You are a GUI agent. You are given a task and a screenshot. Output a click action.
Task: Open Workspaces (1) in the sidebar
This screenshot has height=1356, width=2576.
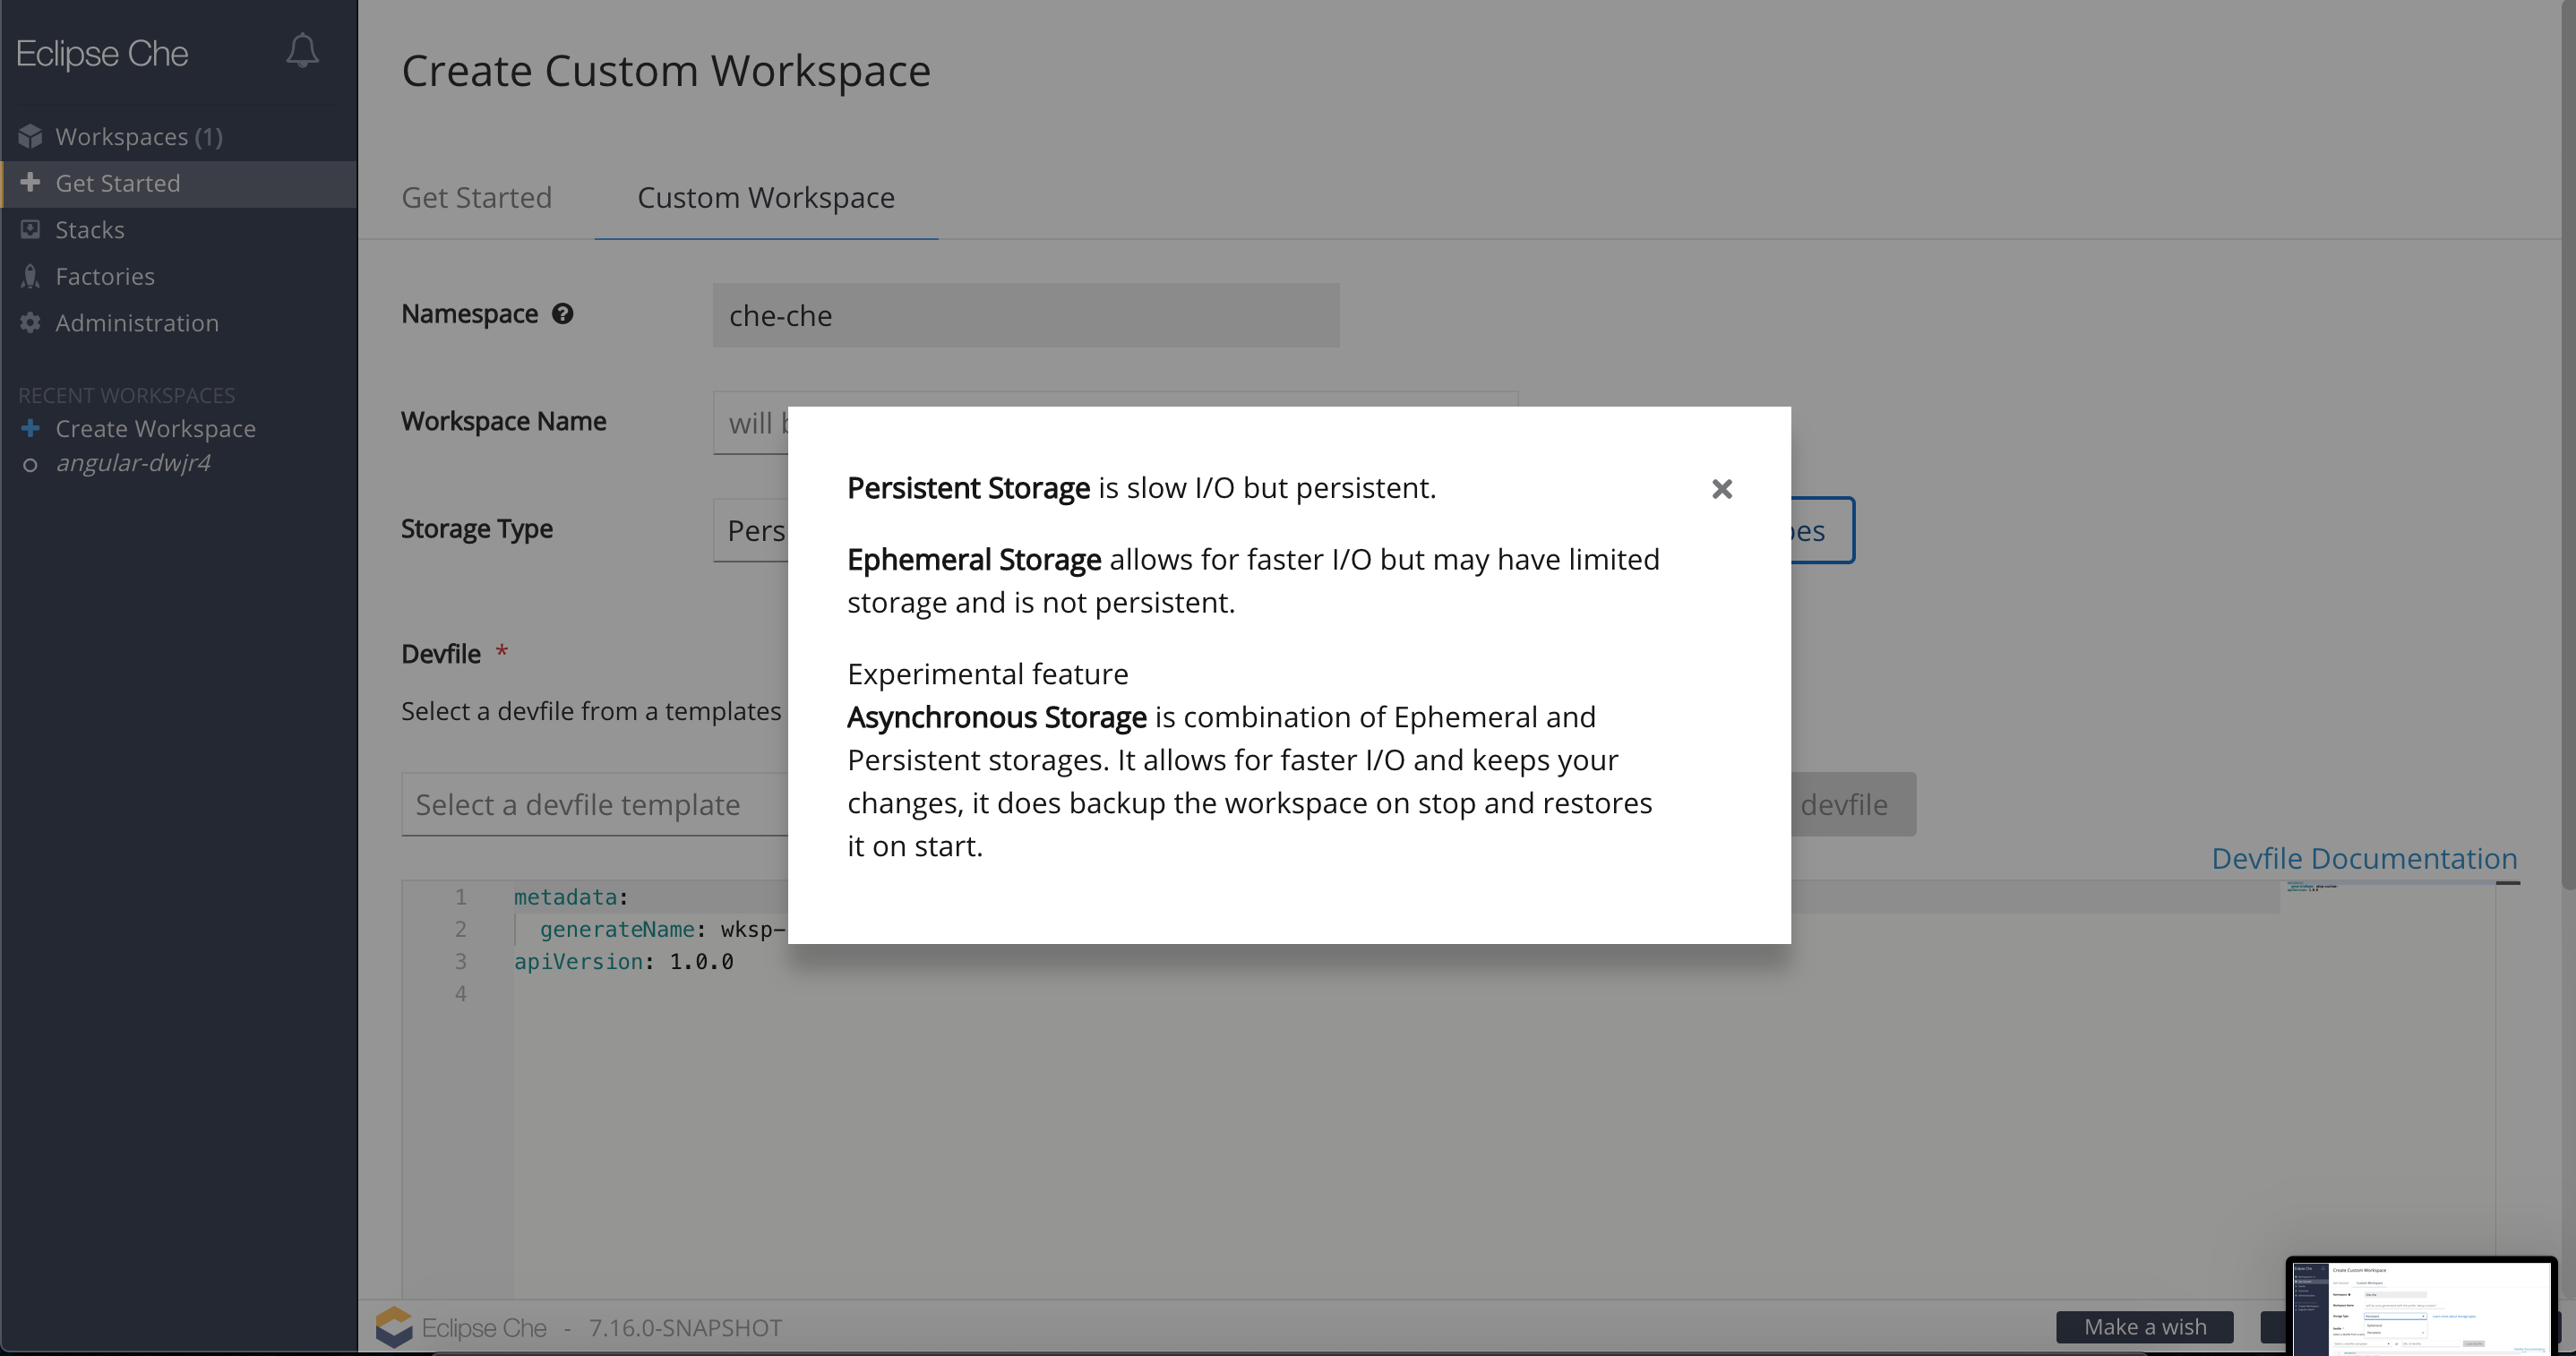(139, 136)
